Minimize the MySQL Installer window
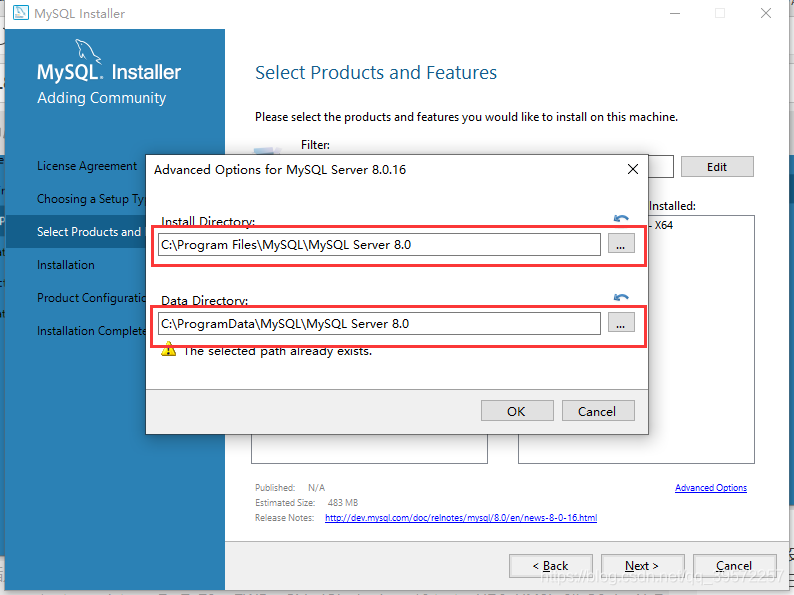The width and height of the screenshot is (794, 595). click(675, 13)
